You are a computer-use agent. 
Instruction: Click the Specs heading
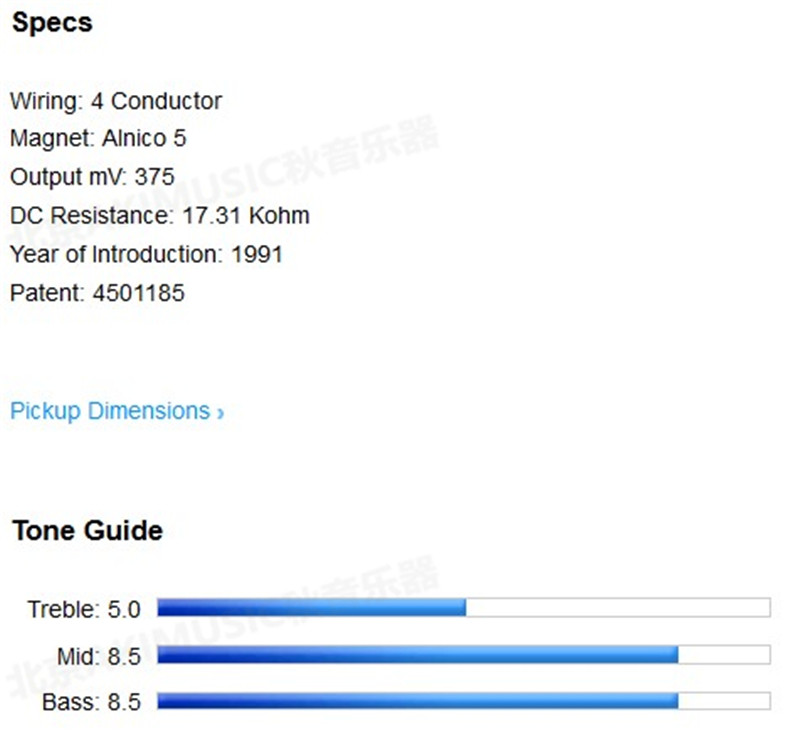[52, 23]
